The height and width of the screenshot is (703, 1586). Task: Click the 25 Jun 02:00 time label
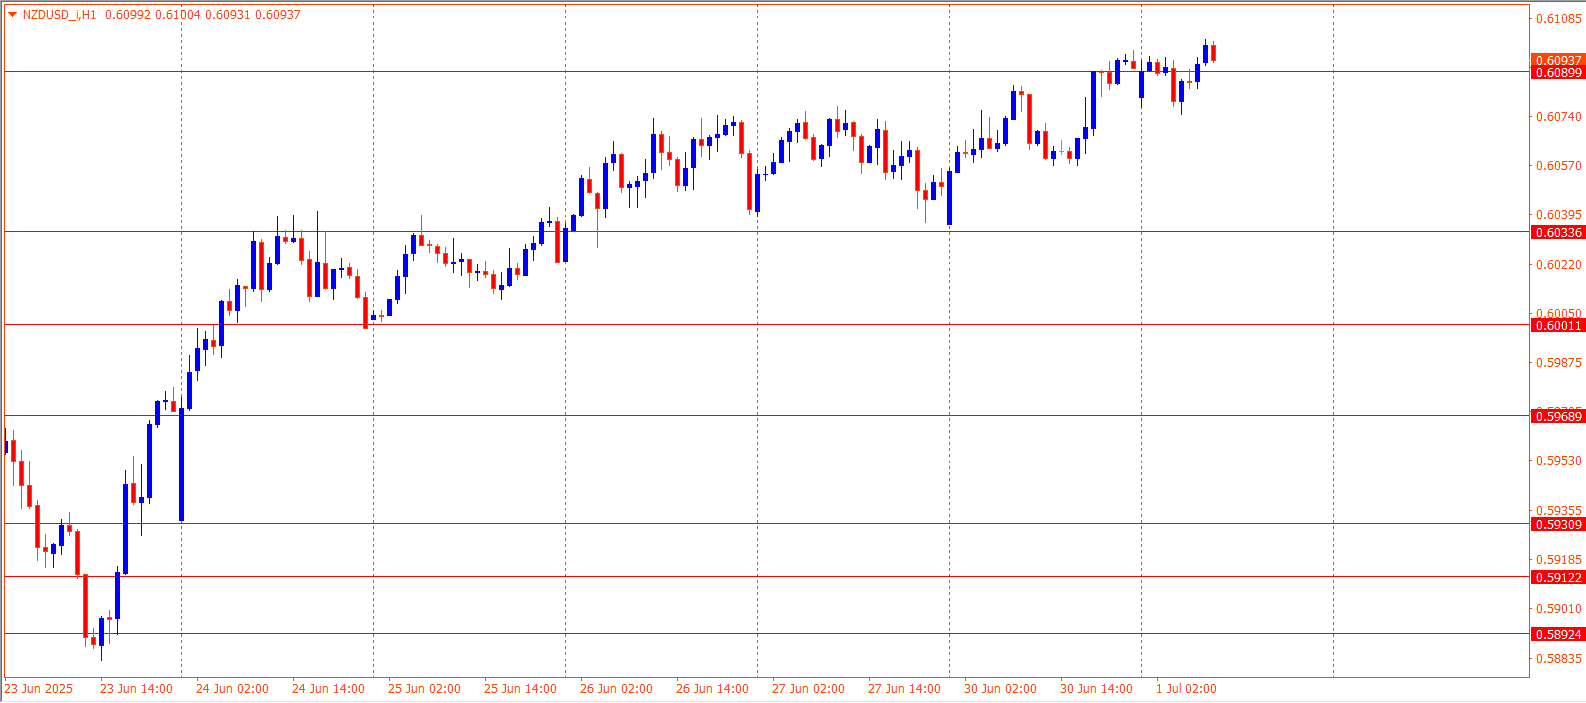pos(424,689)
